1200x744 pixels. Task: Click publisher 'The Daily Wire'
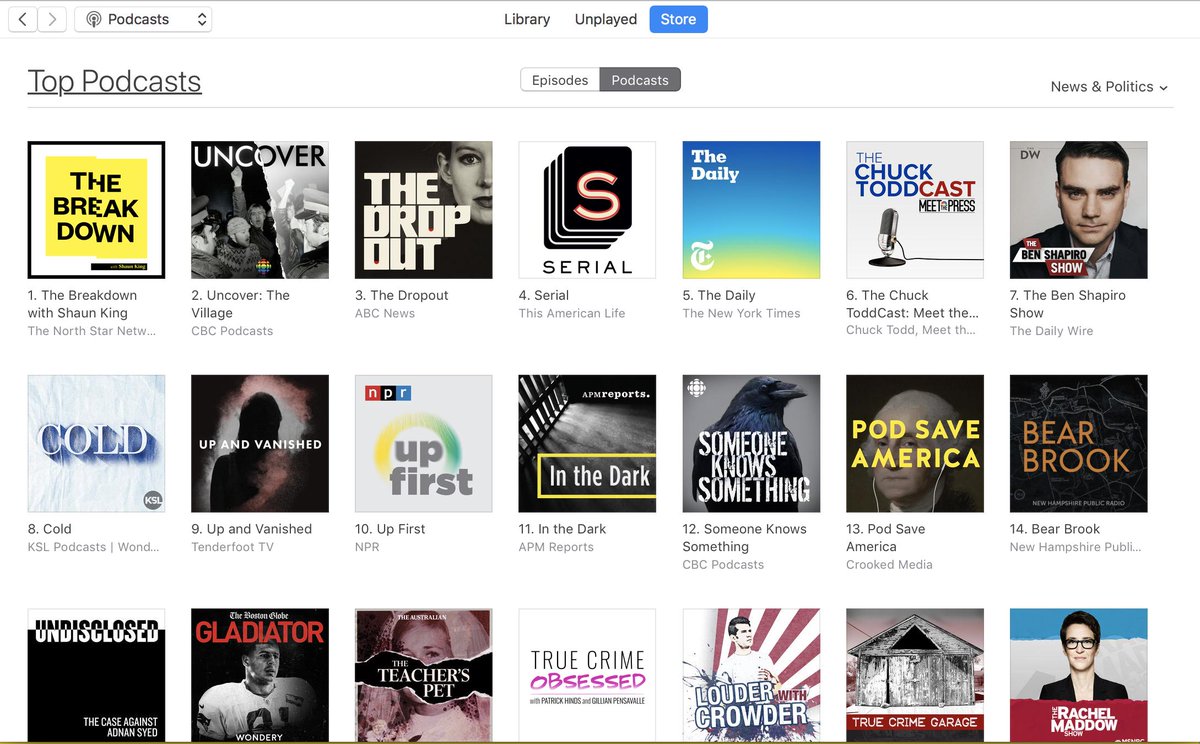point(1052,331)
